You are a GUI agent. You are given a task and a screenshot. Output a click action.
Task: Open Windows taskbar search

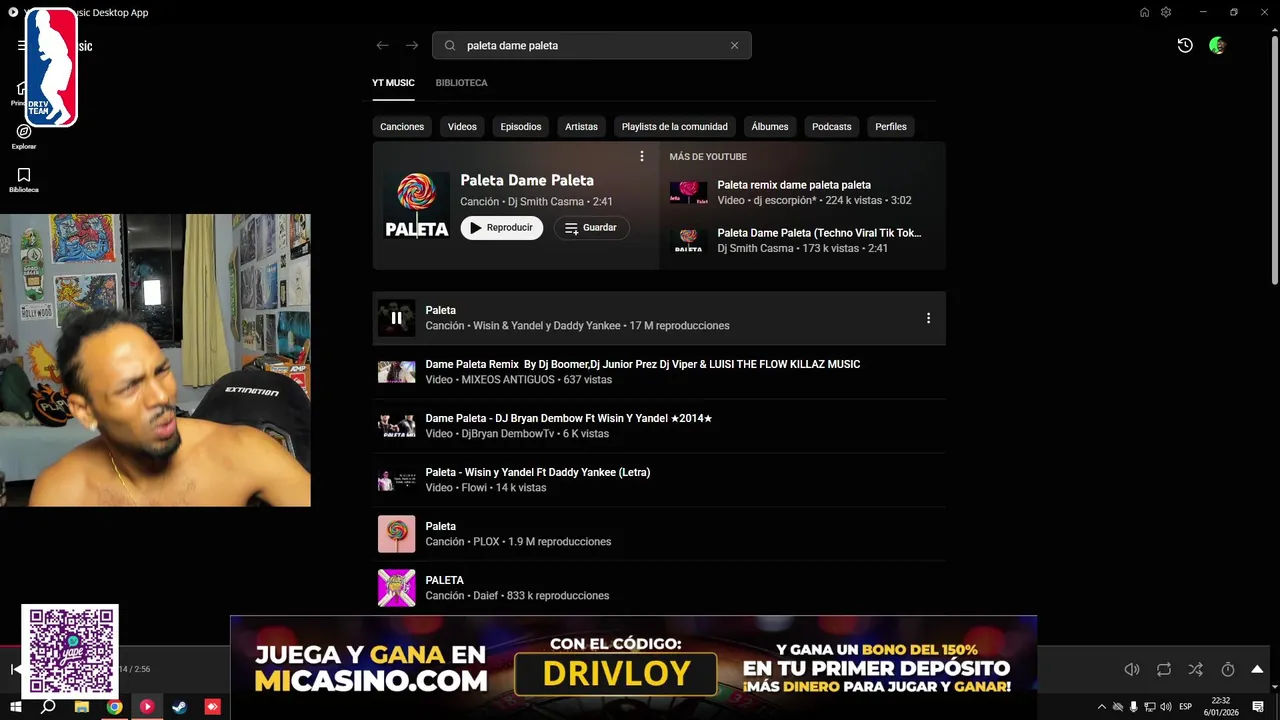(48, 707)
